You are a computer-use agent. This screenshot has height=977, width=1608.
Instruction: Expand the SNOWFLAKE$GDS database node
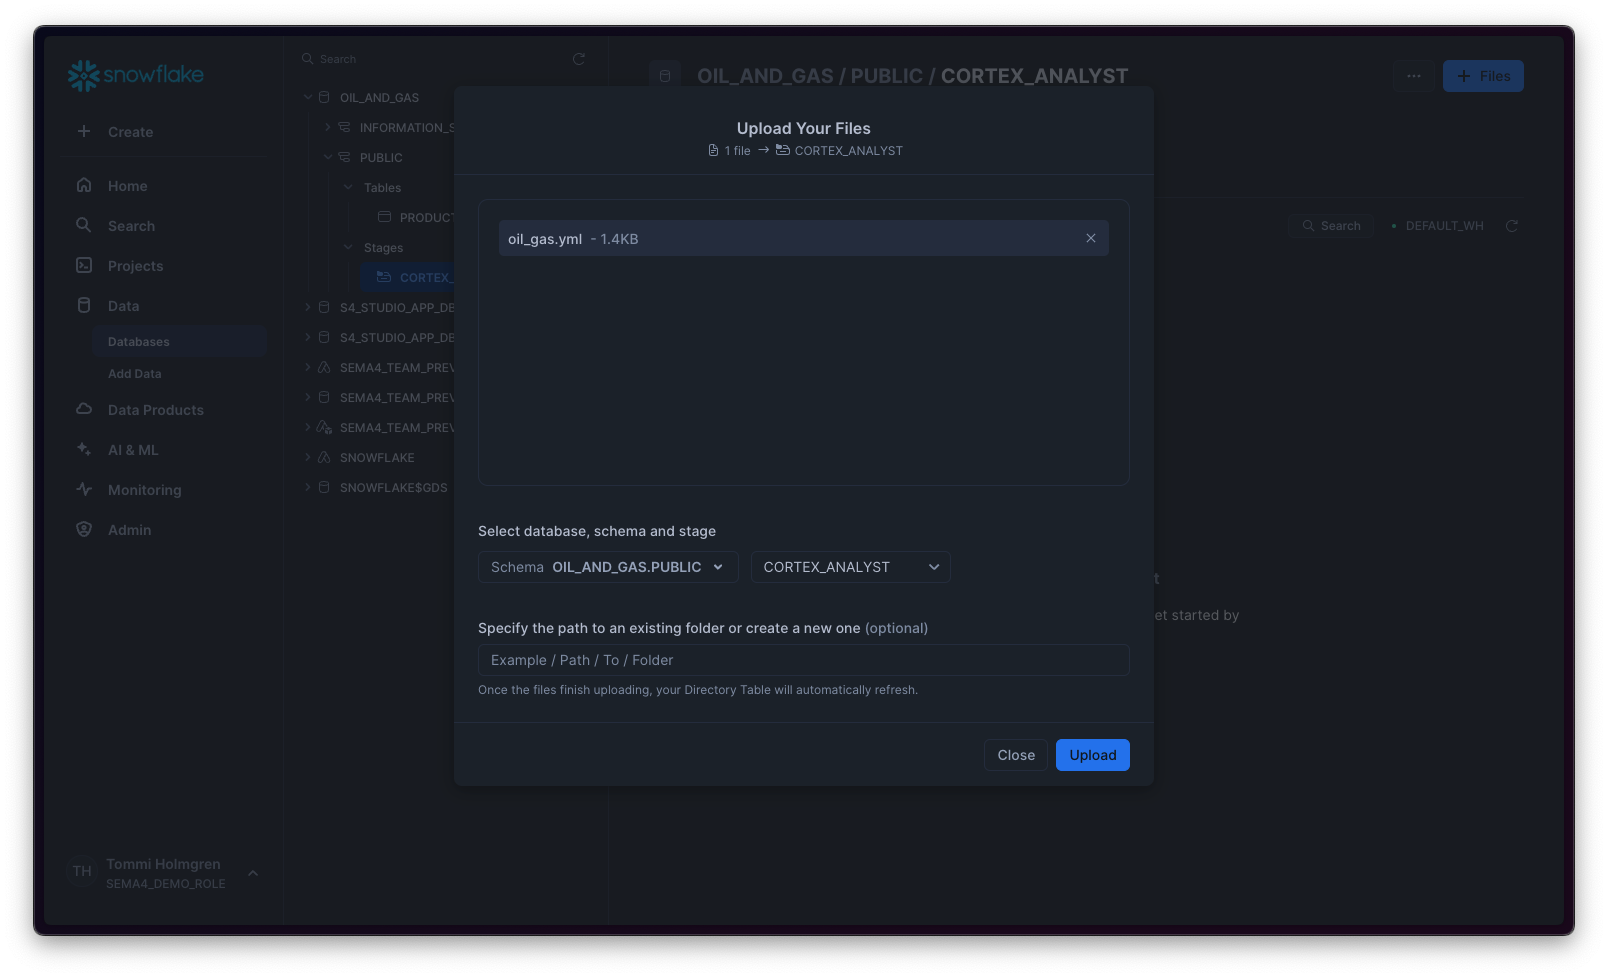point(308,487)
